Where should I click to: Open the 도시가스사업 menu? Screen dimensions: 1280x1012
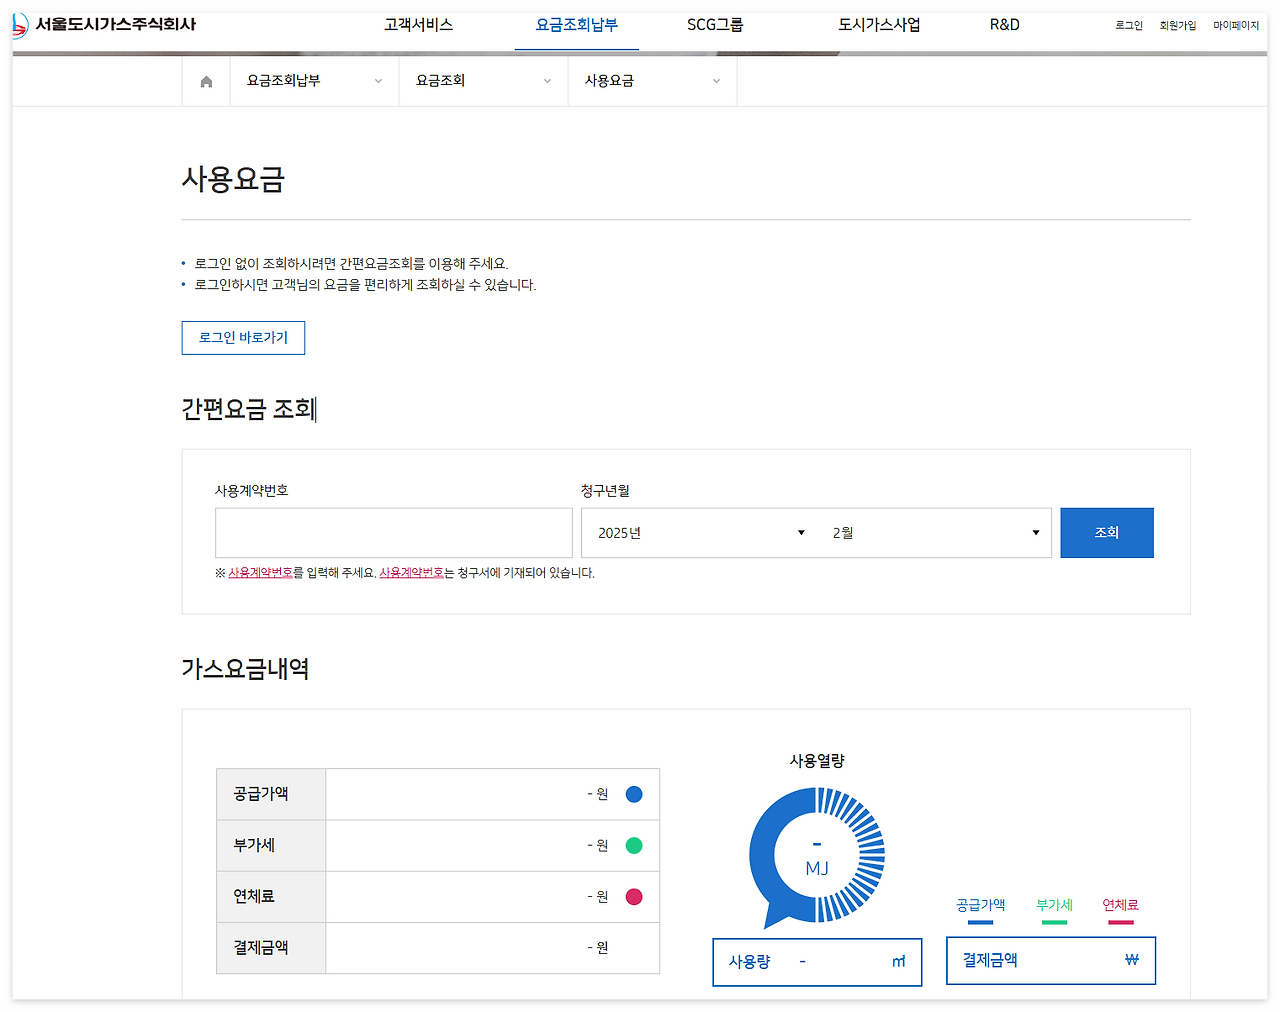(879, 25)
